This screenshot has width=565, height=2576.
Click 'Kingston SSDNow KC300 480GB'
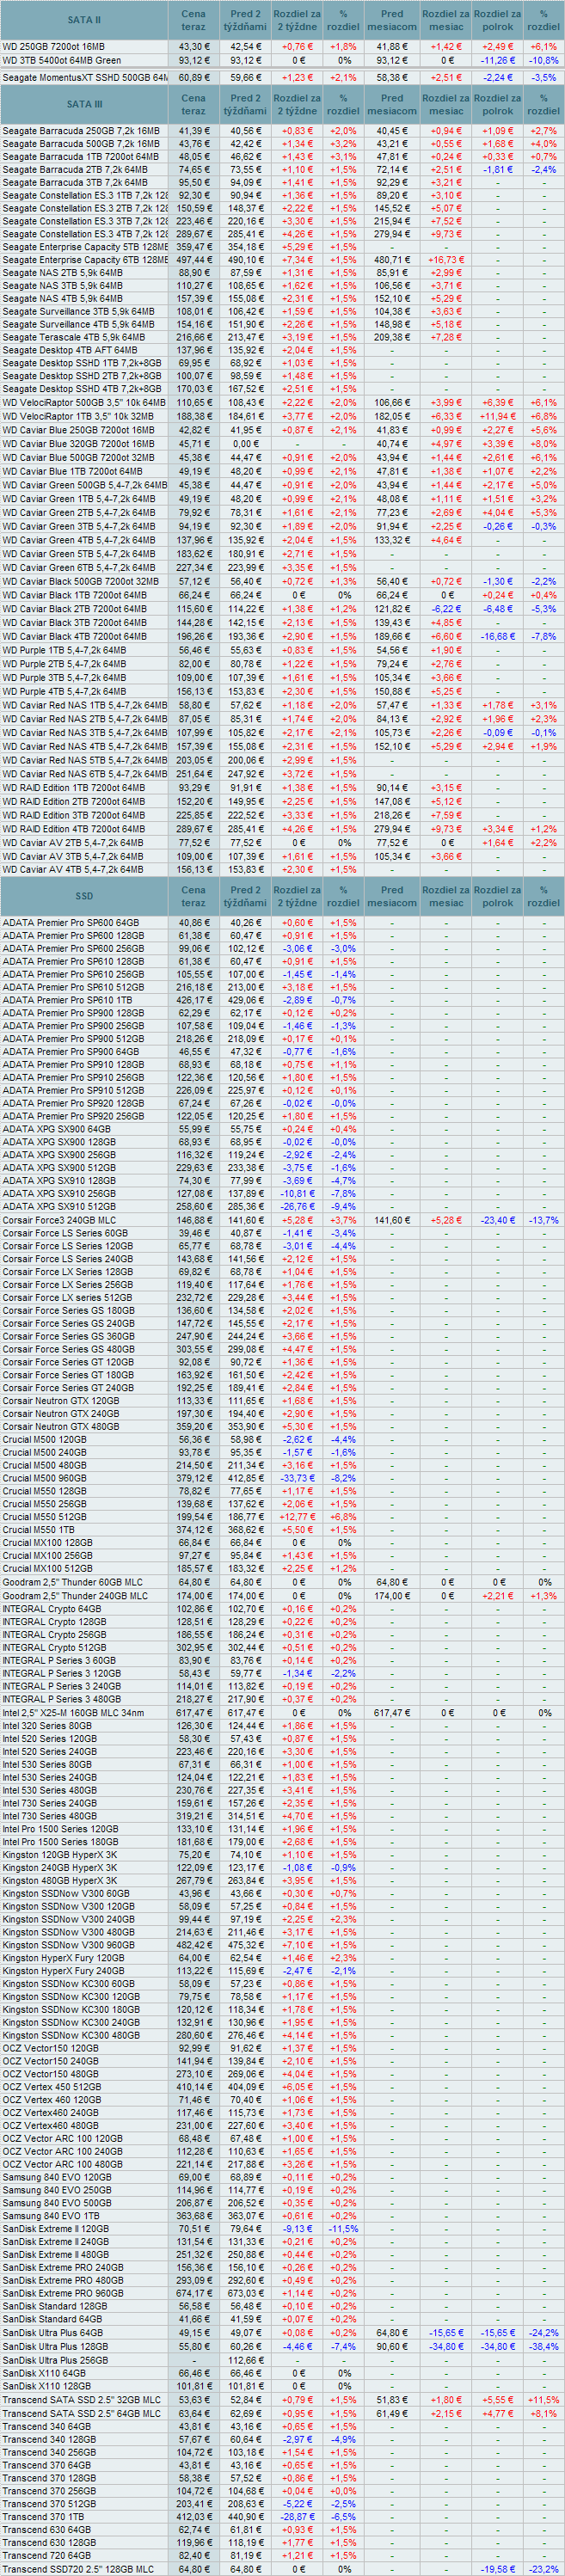71,2035
